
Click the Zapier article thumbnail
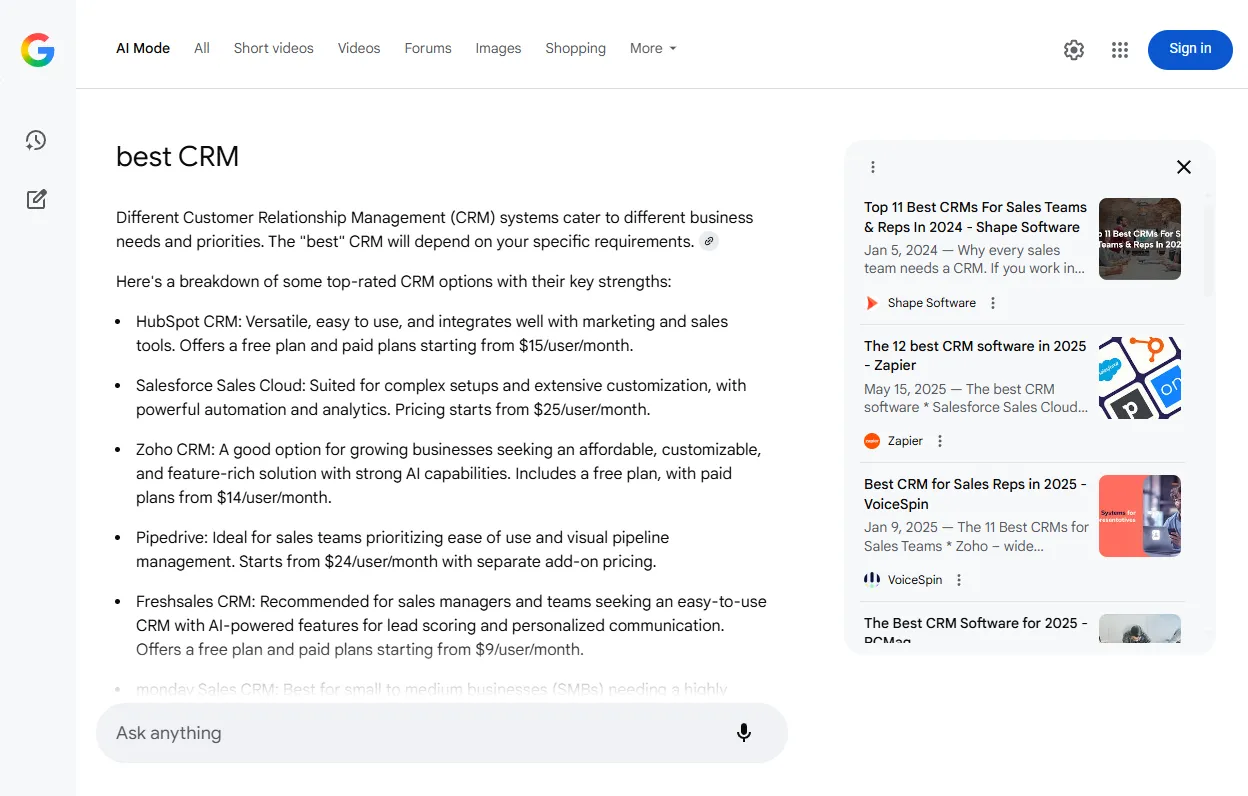tap(1140, 377)
